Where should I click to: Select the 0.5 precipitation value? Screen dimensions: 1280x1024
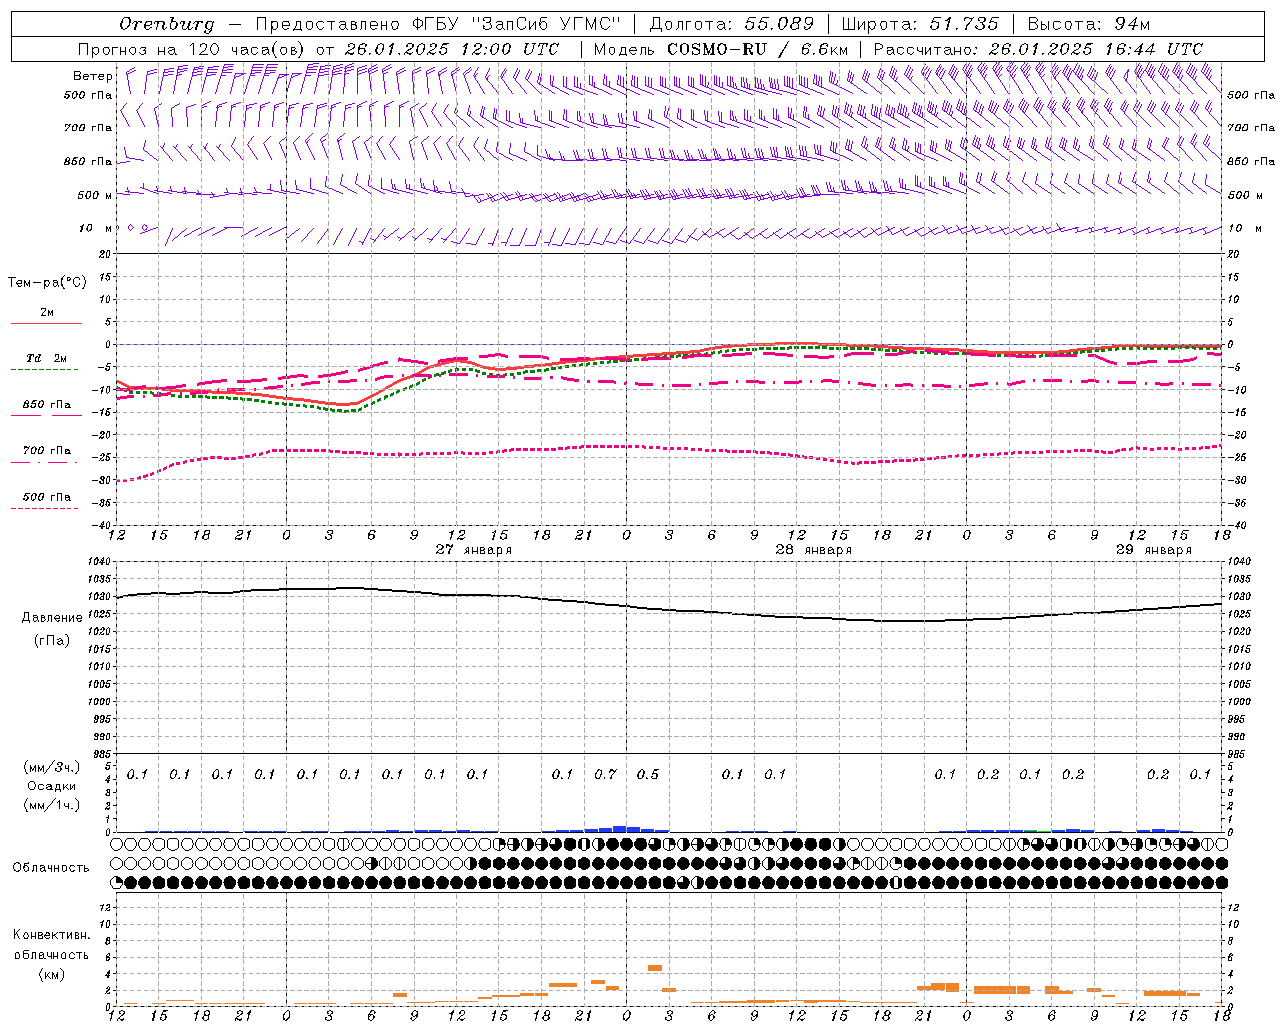click(648, 774)
